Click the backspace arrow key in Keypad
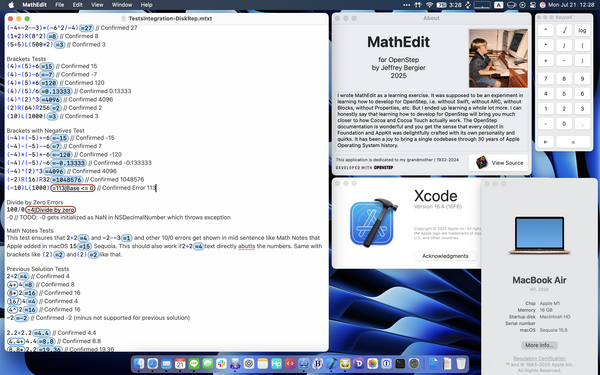This screenshot has width=600, height=375. click(x=546, y=142)
